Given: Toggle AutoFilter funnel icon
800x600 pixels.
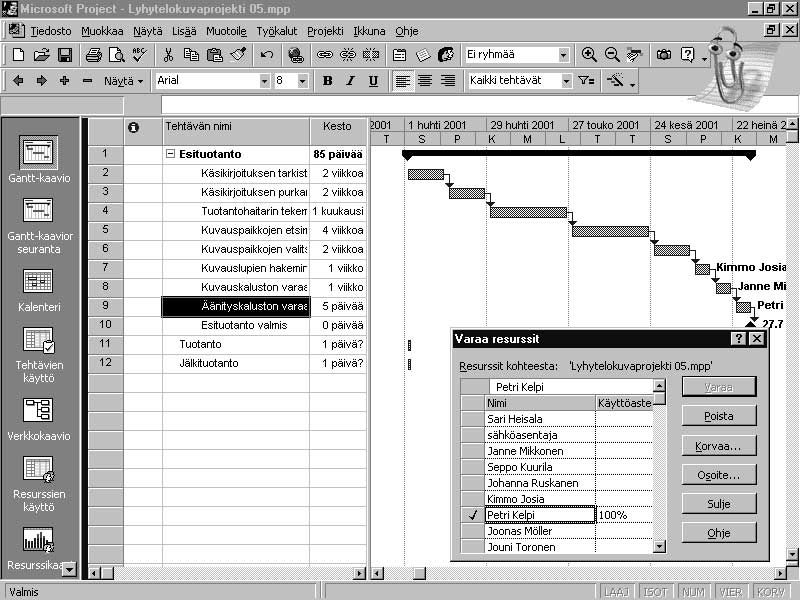Looking at the screenshot, I should [x=586, y=81].
